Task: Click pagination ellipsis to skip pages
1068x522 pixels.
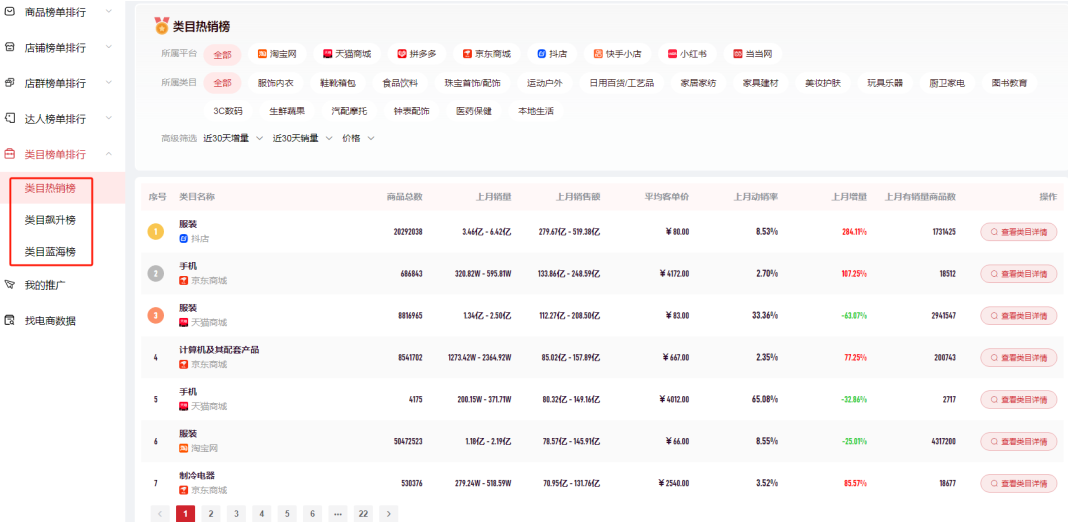Action: pos(337,514)
